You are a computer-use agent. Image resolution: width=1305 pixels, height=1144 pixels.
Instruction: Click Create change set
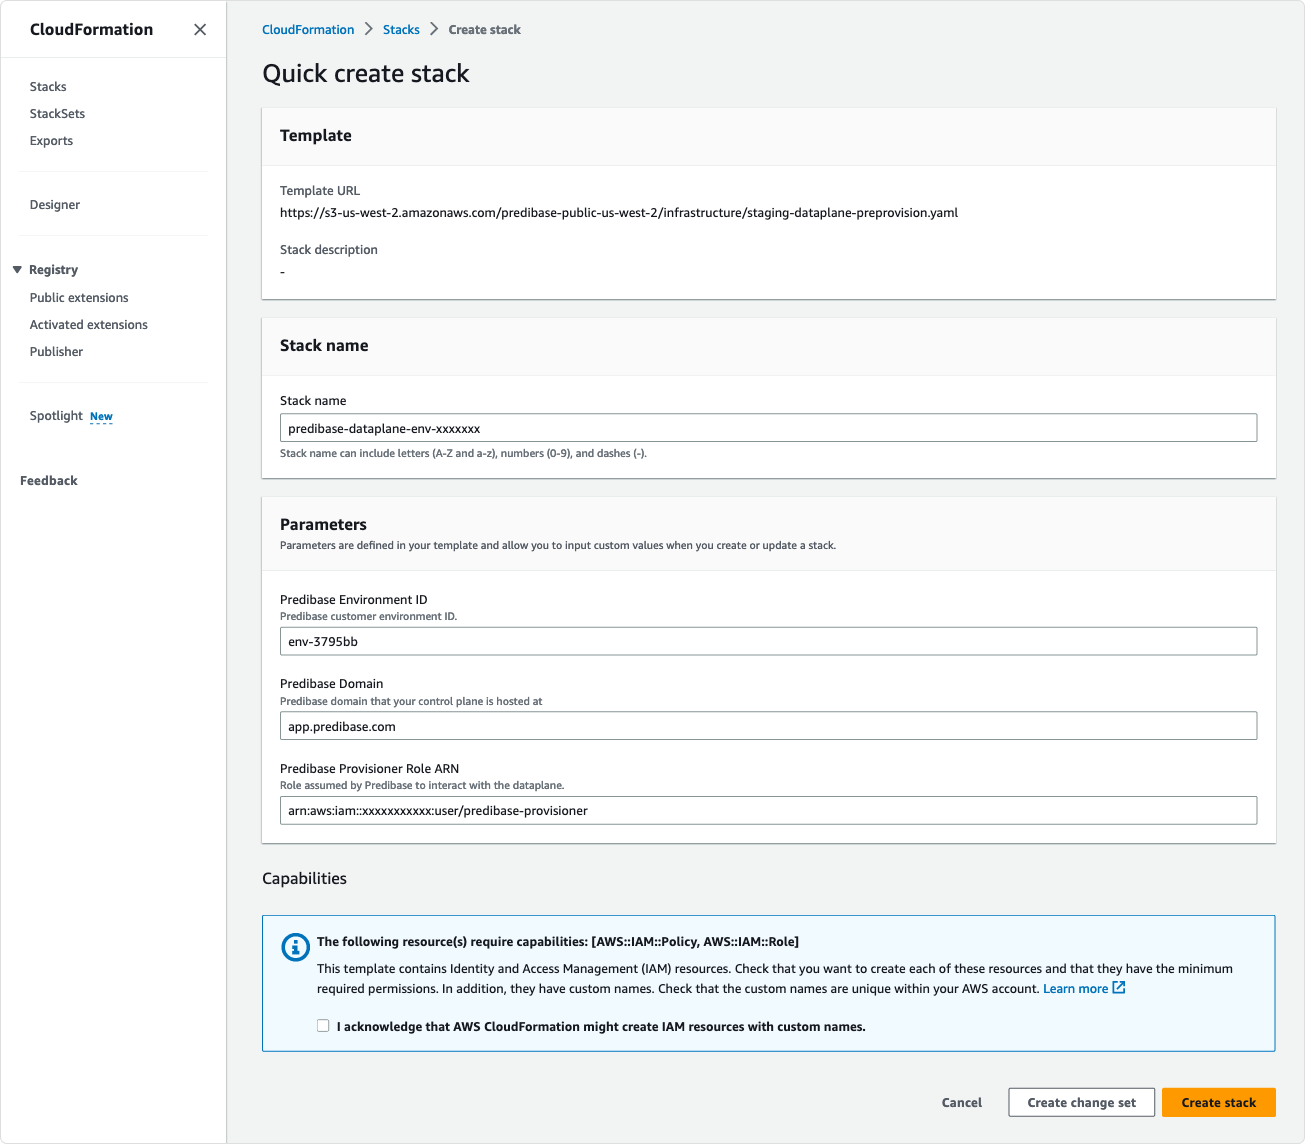point(1081,1102)
